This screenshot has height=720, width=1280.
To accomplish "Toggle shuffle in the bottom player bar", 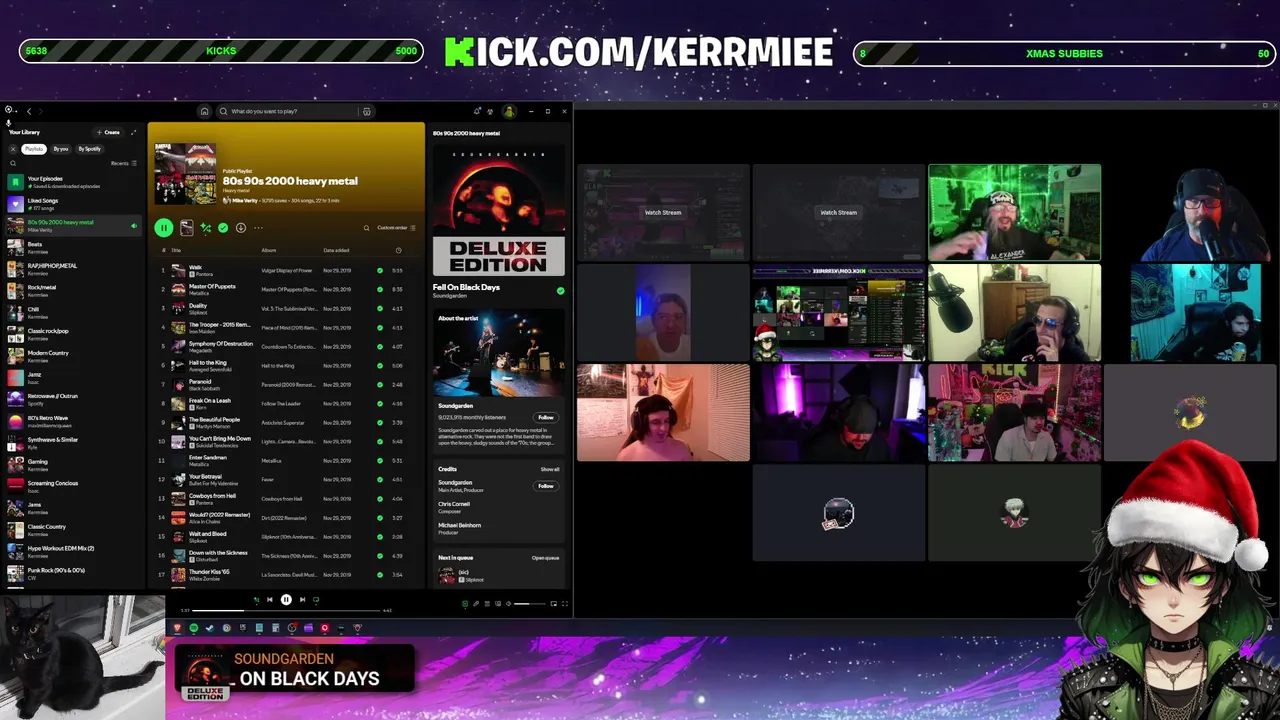I will point(256,600).
